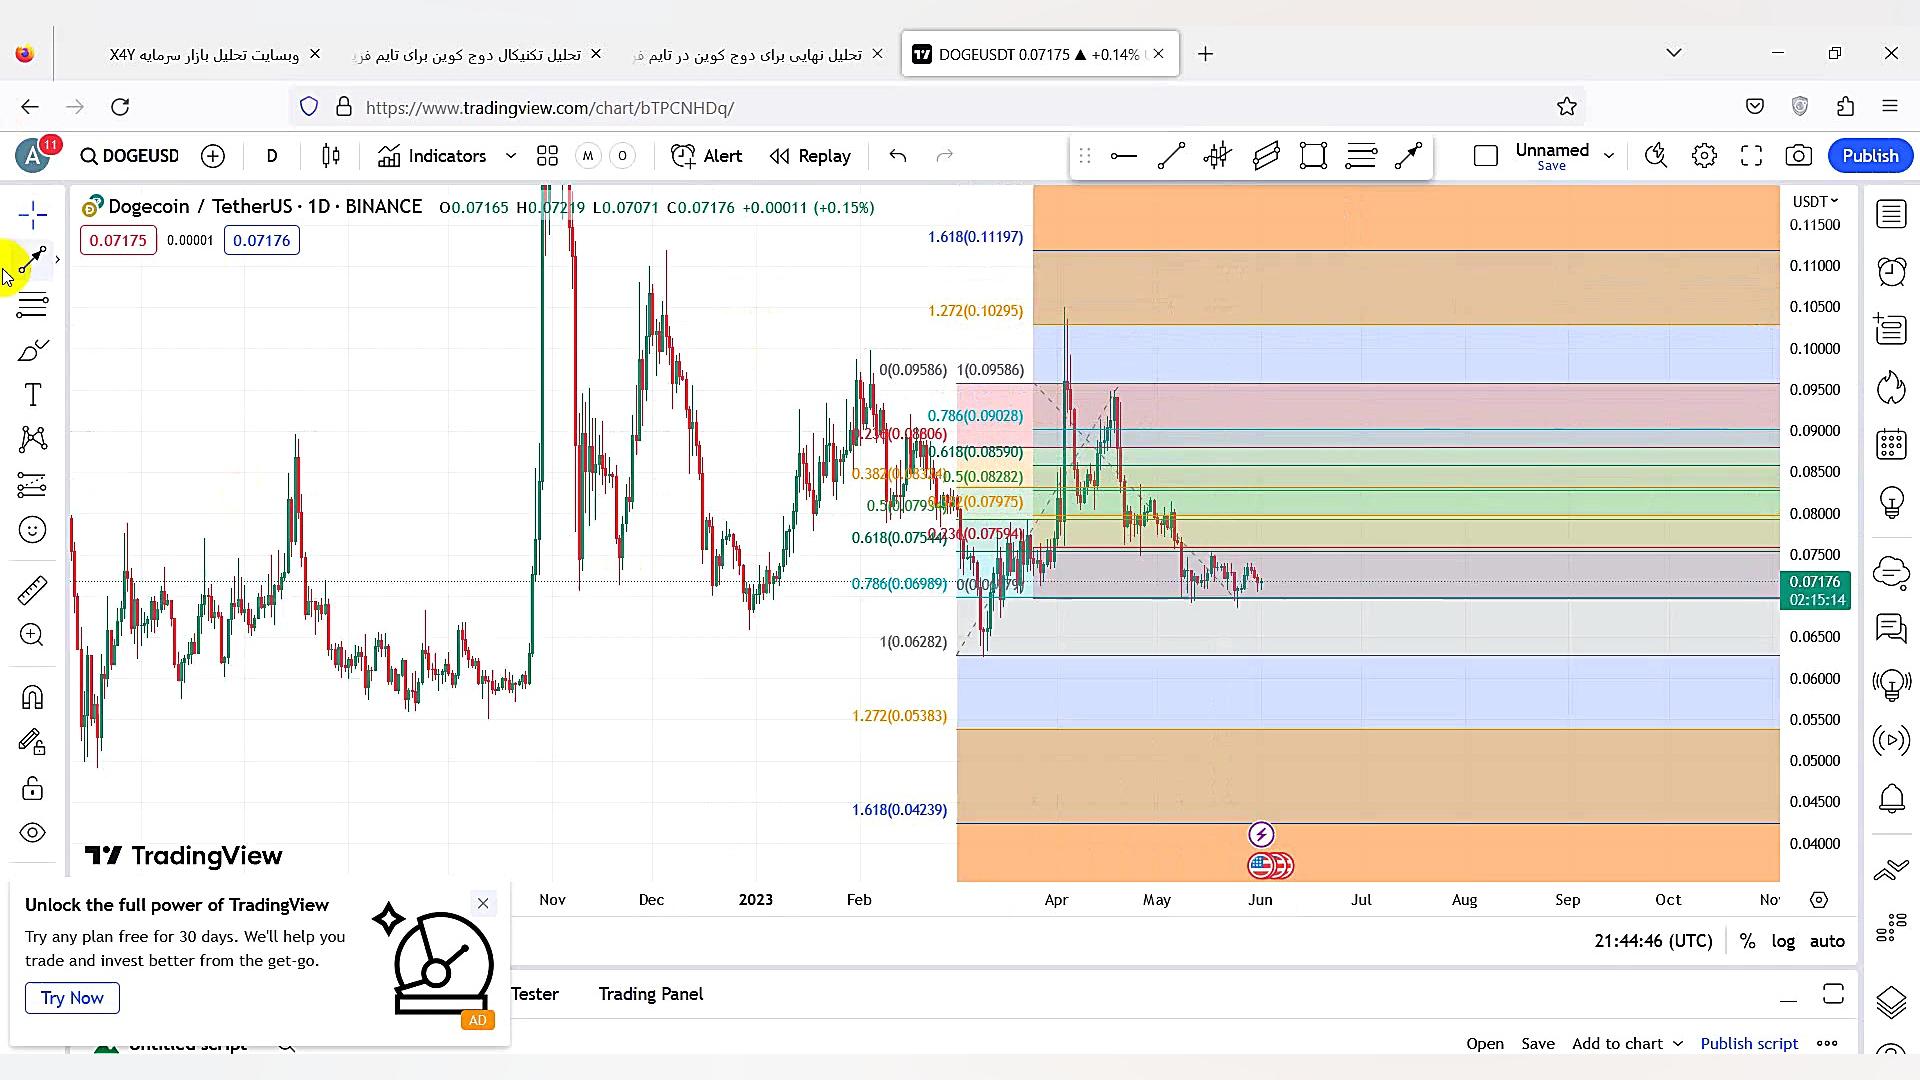This screenshot has width=1920, height=1080.
Task: Pick rectangle tool from favorites toolbar
Action: tap(1313, 156)
